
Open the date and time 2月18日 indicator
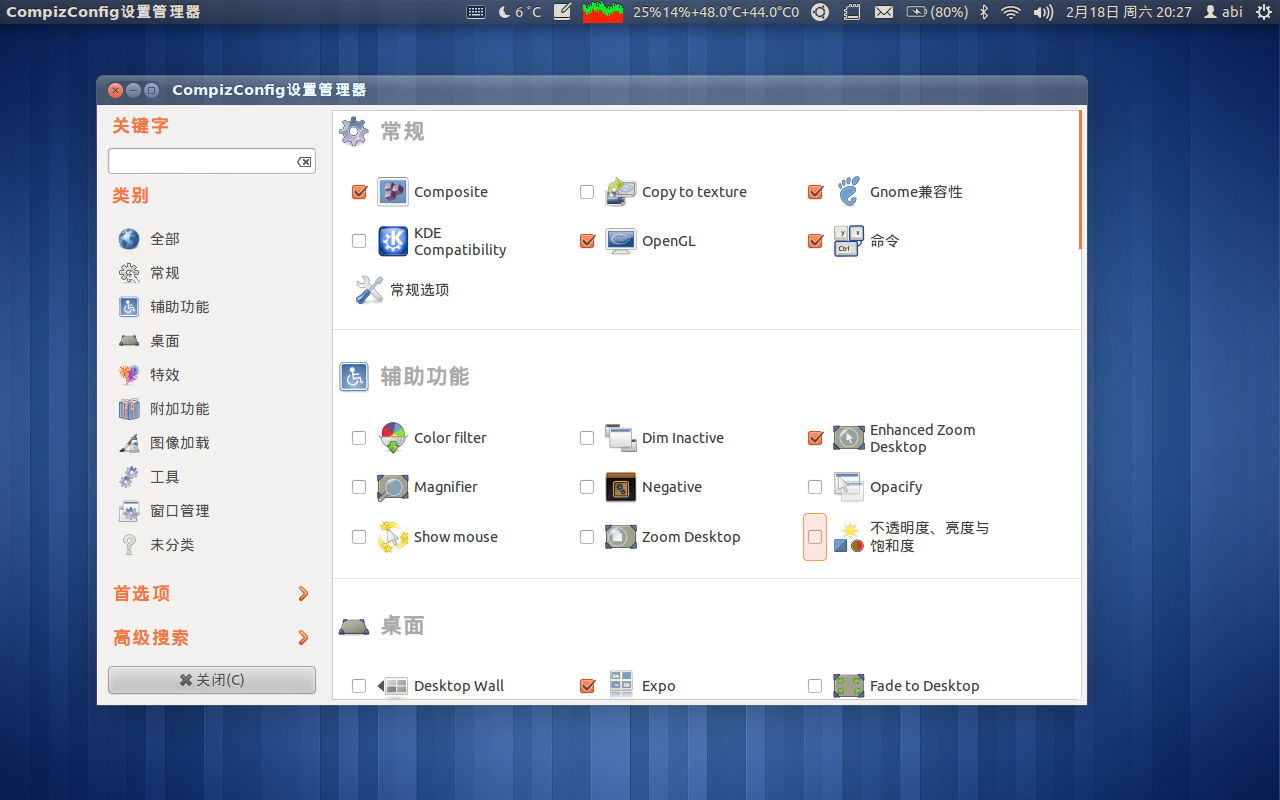click(1128, 12)
